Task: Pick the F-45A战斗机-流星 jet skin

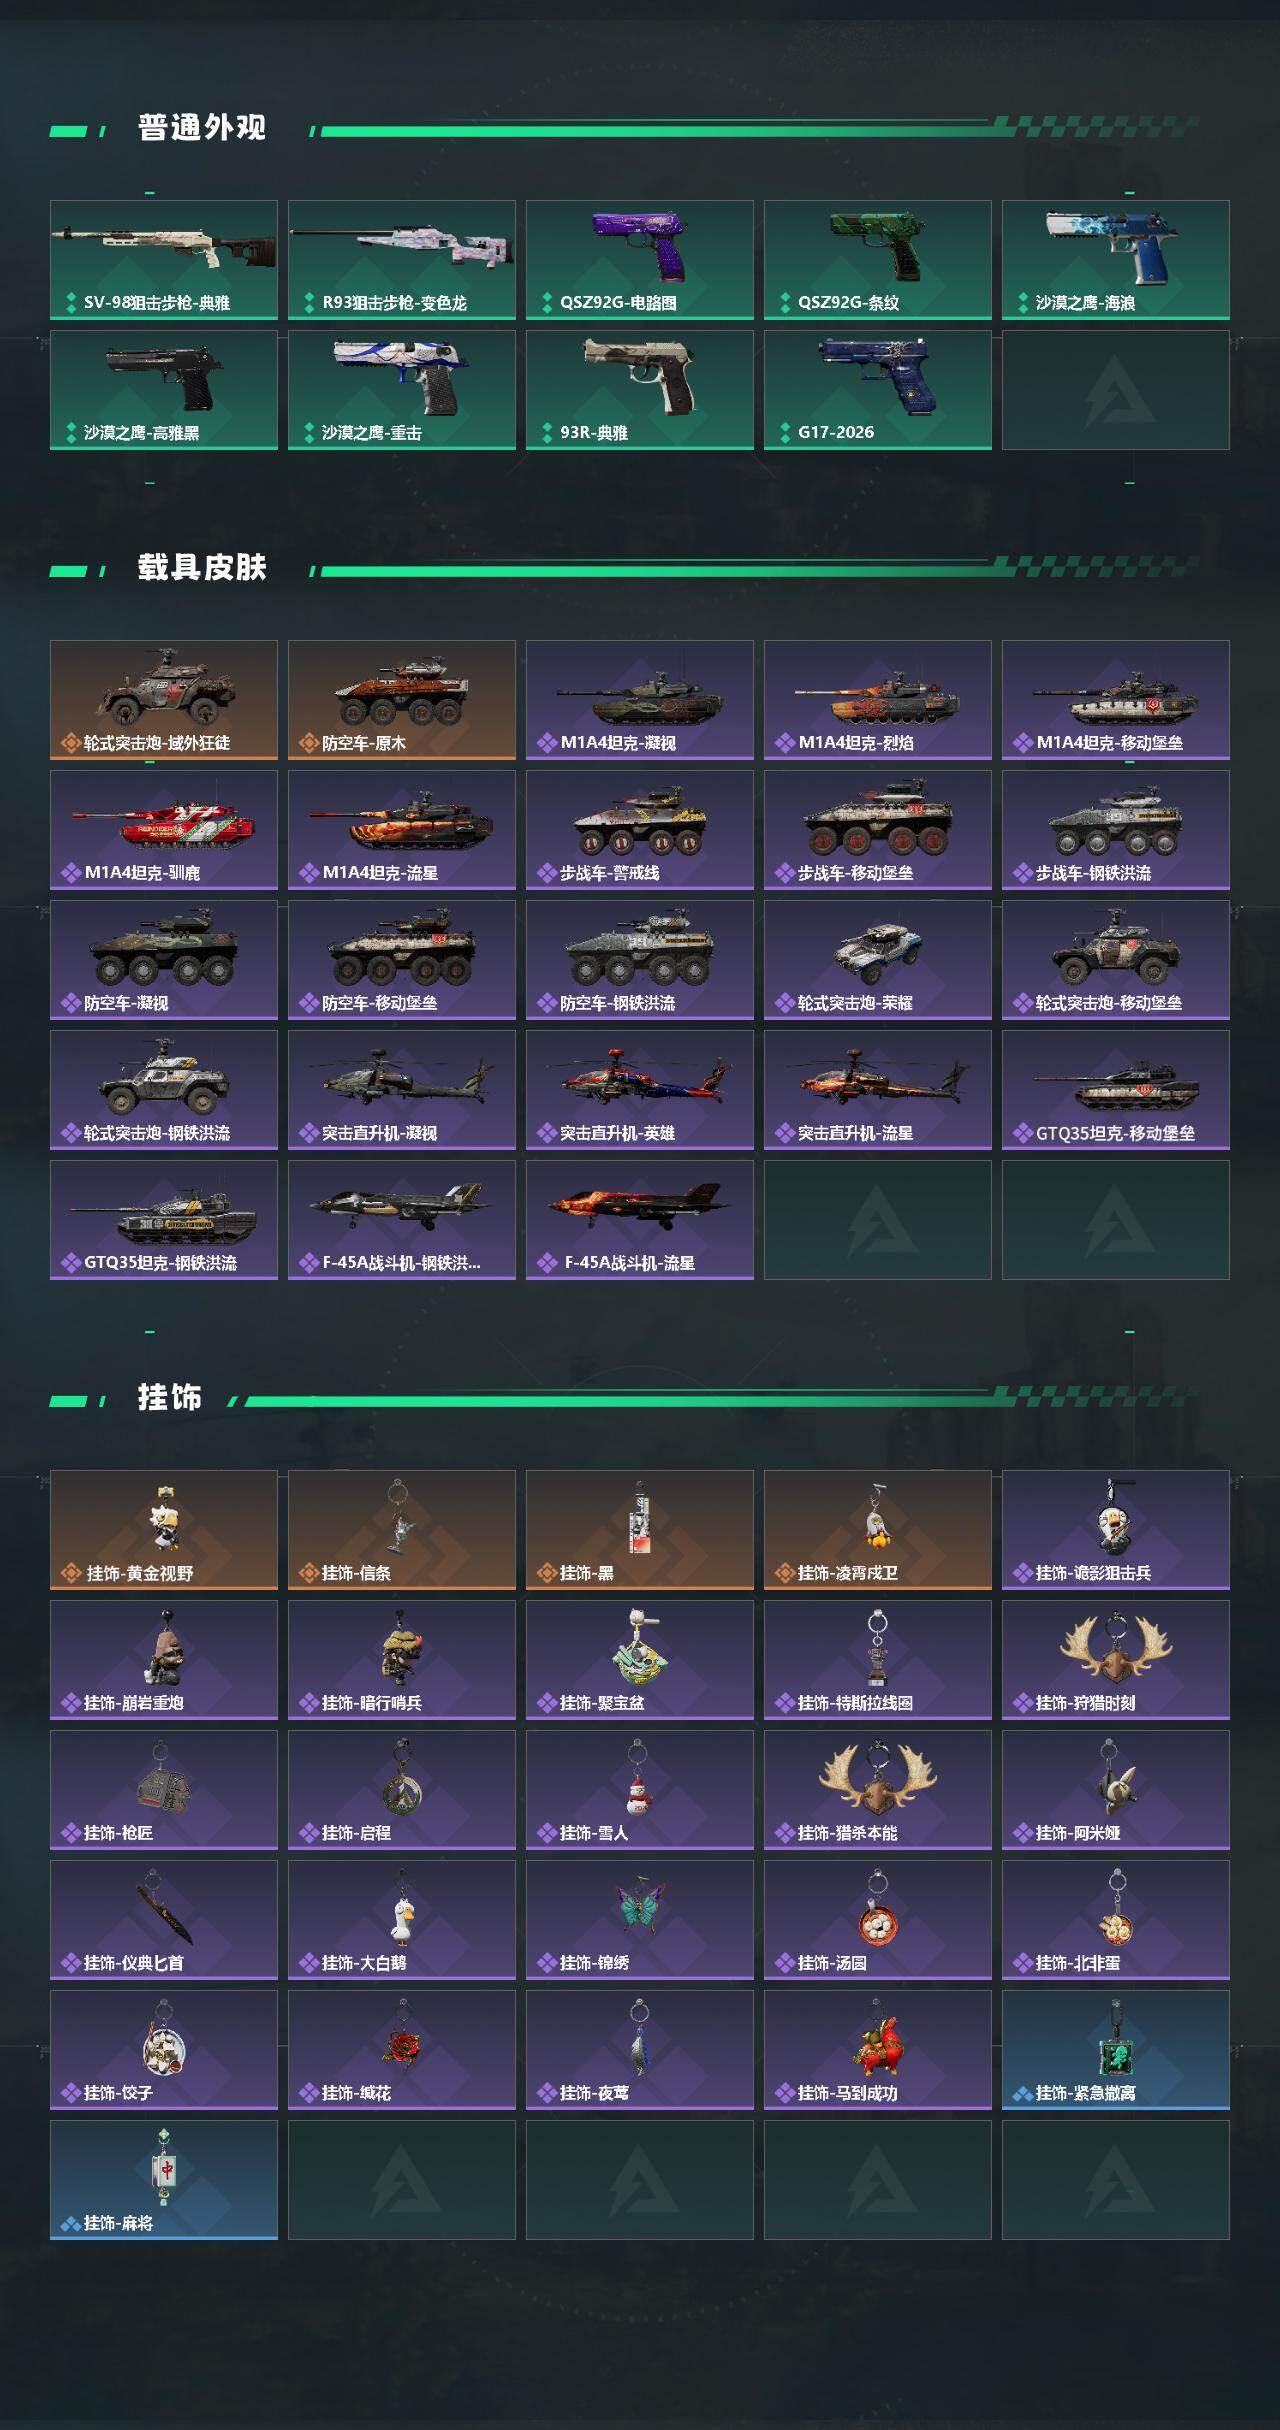Action: 640,1220
